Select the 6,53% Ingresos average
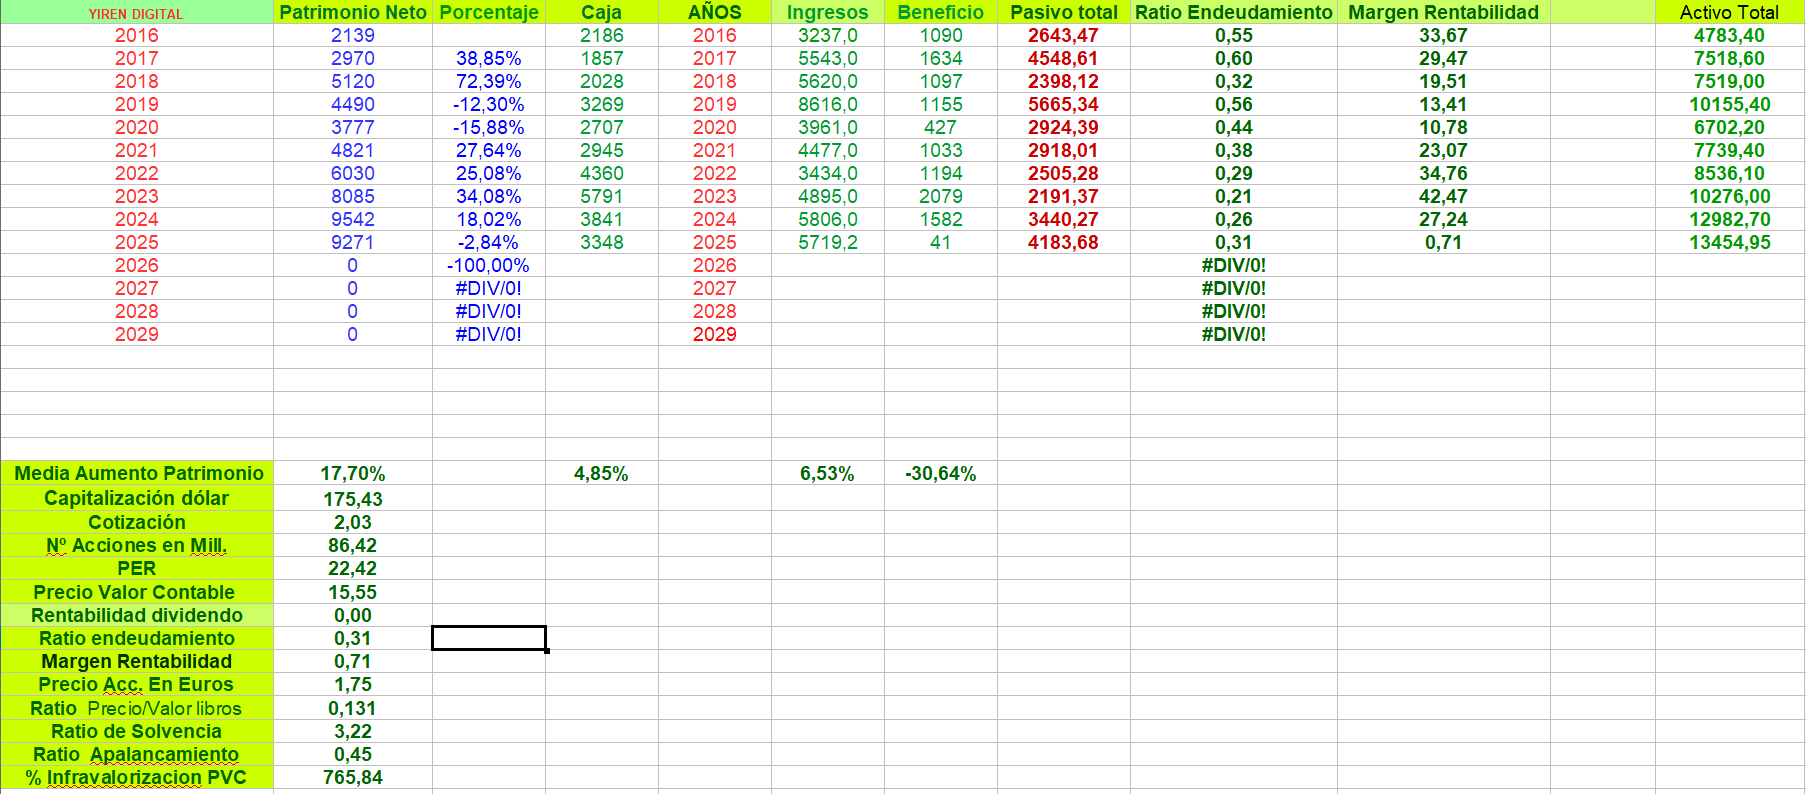This screenshot has height=794, width=1806. click(x=828, y=474)
